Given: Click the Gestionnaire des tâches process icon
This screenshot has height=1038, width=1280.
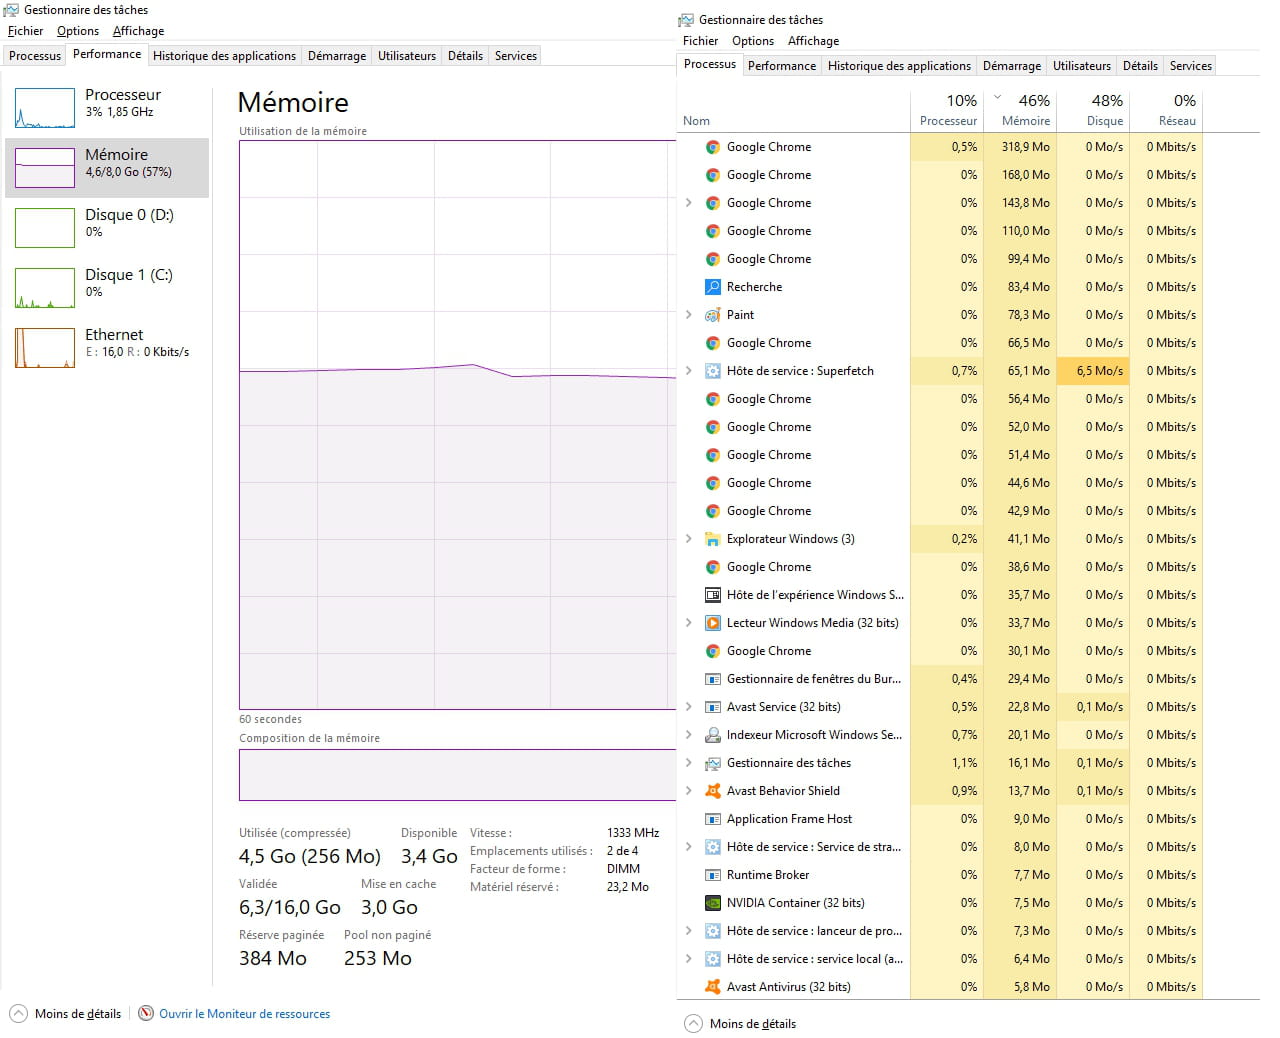Looking at the screenshot, I should click(713, 763).
